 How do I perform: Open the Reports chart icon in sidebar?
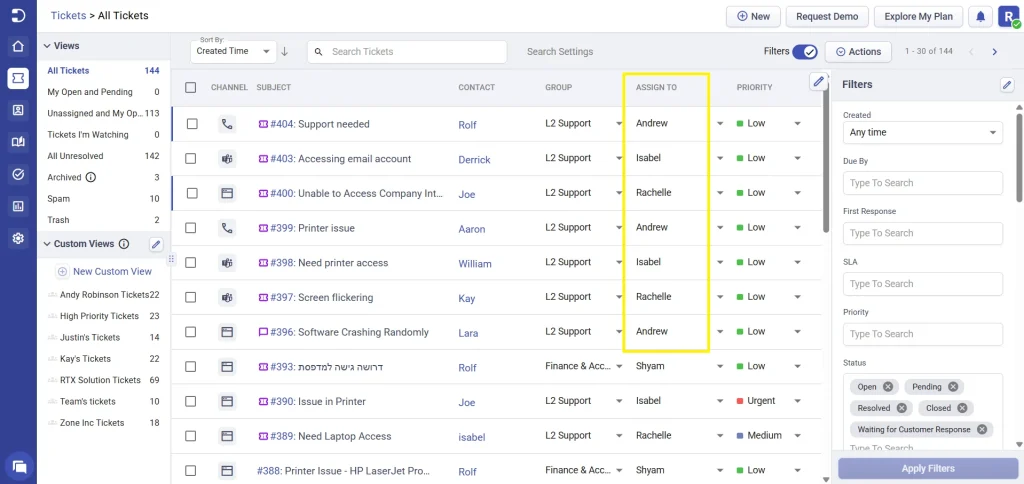(x=18, y=206)
